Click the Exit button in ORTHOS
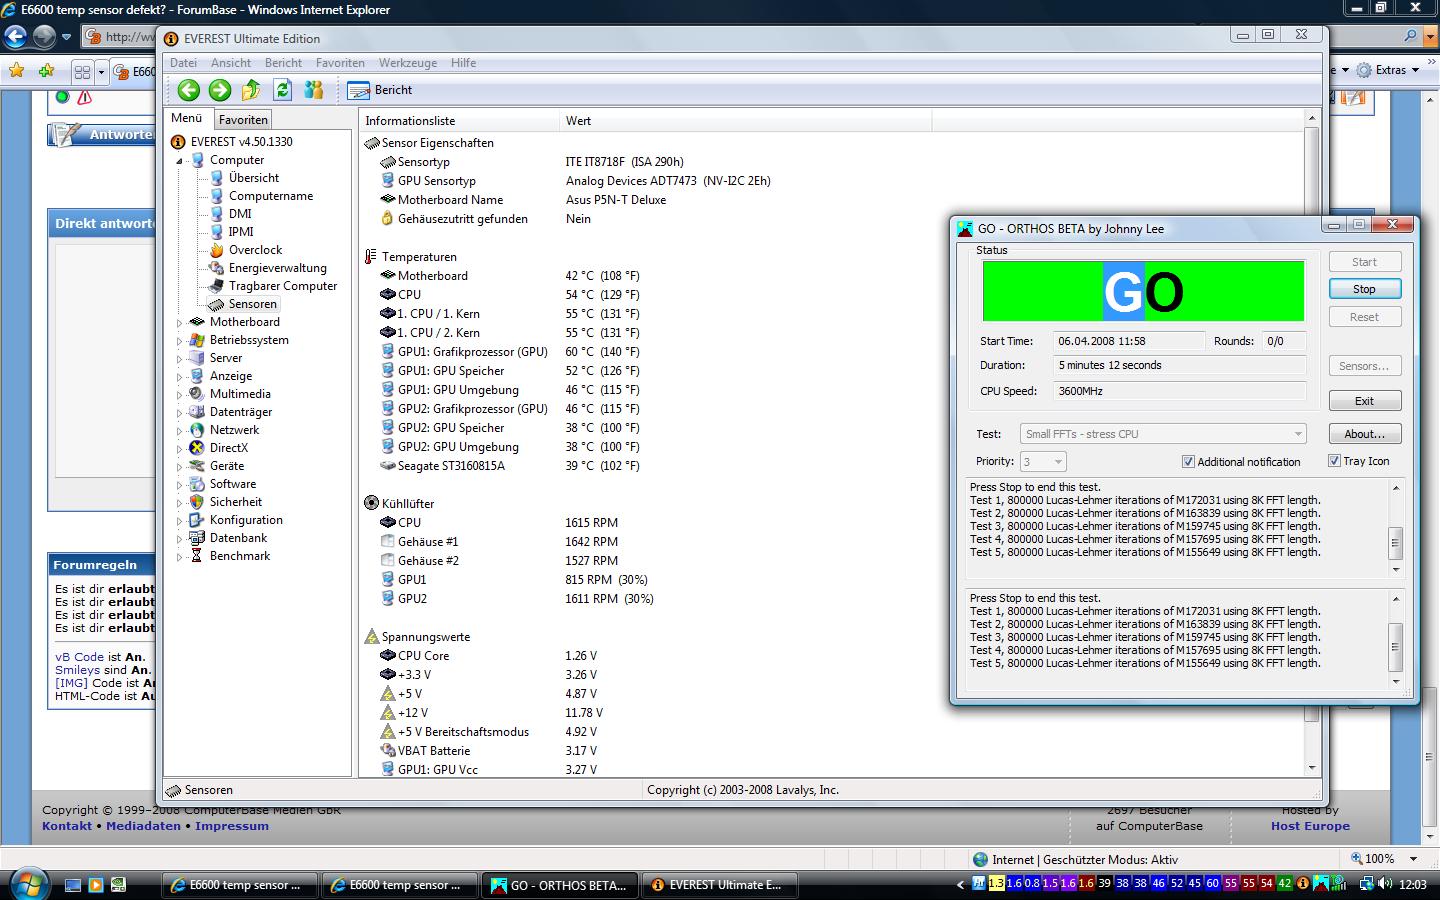This screenshot has height=900, width=1440. pyautogui.click(x=1364, y=401)
